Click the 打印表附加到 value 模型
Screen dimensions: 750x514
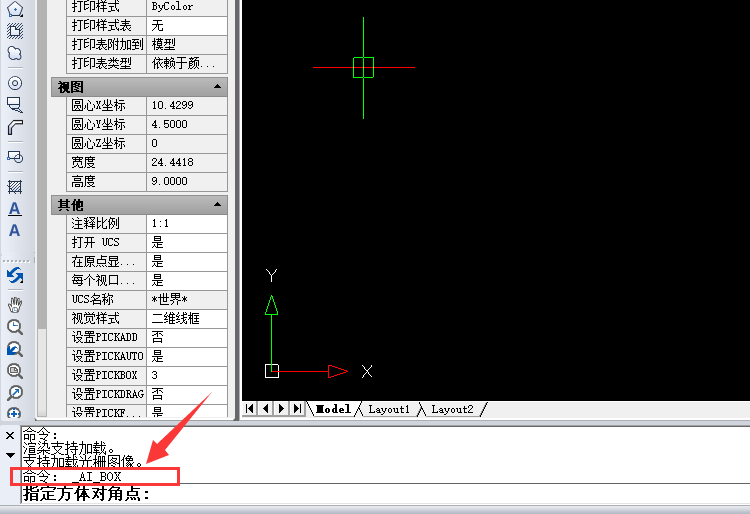point(187,44)
